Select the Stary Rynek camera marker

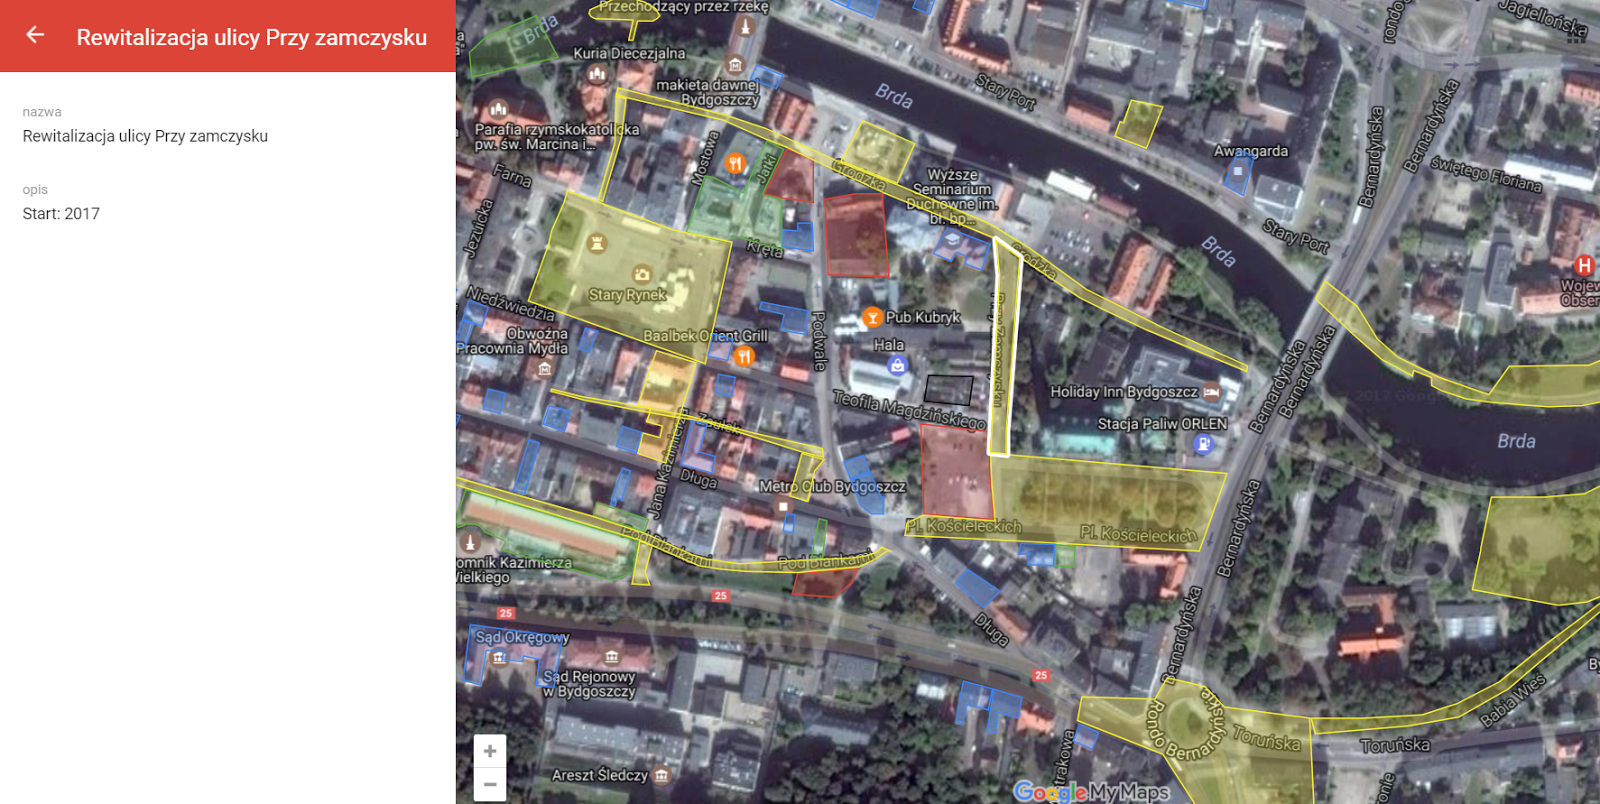click(642, 274)
